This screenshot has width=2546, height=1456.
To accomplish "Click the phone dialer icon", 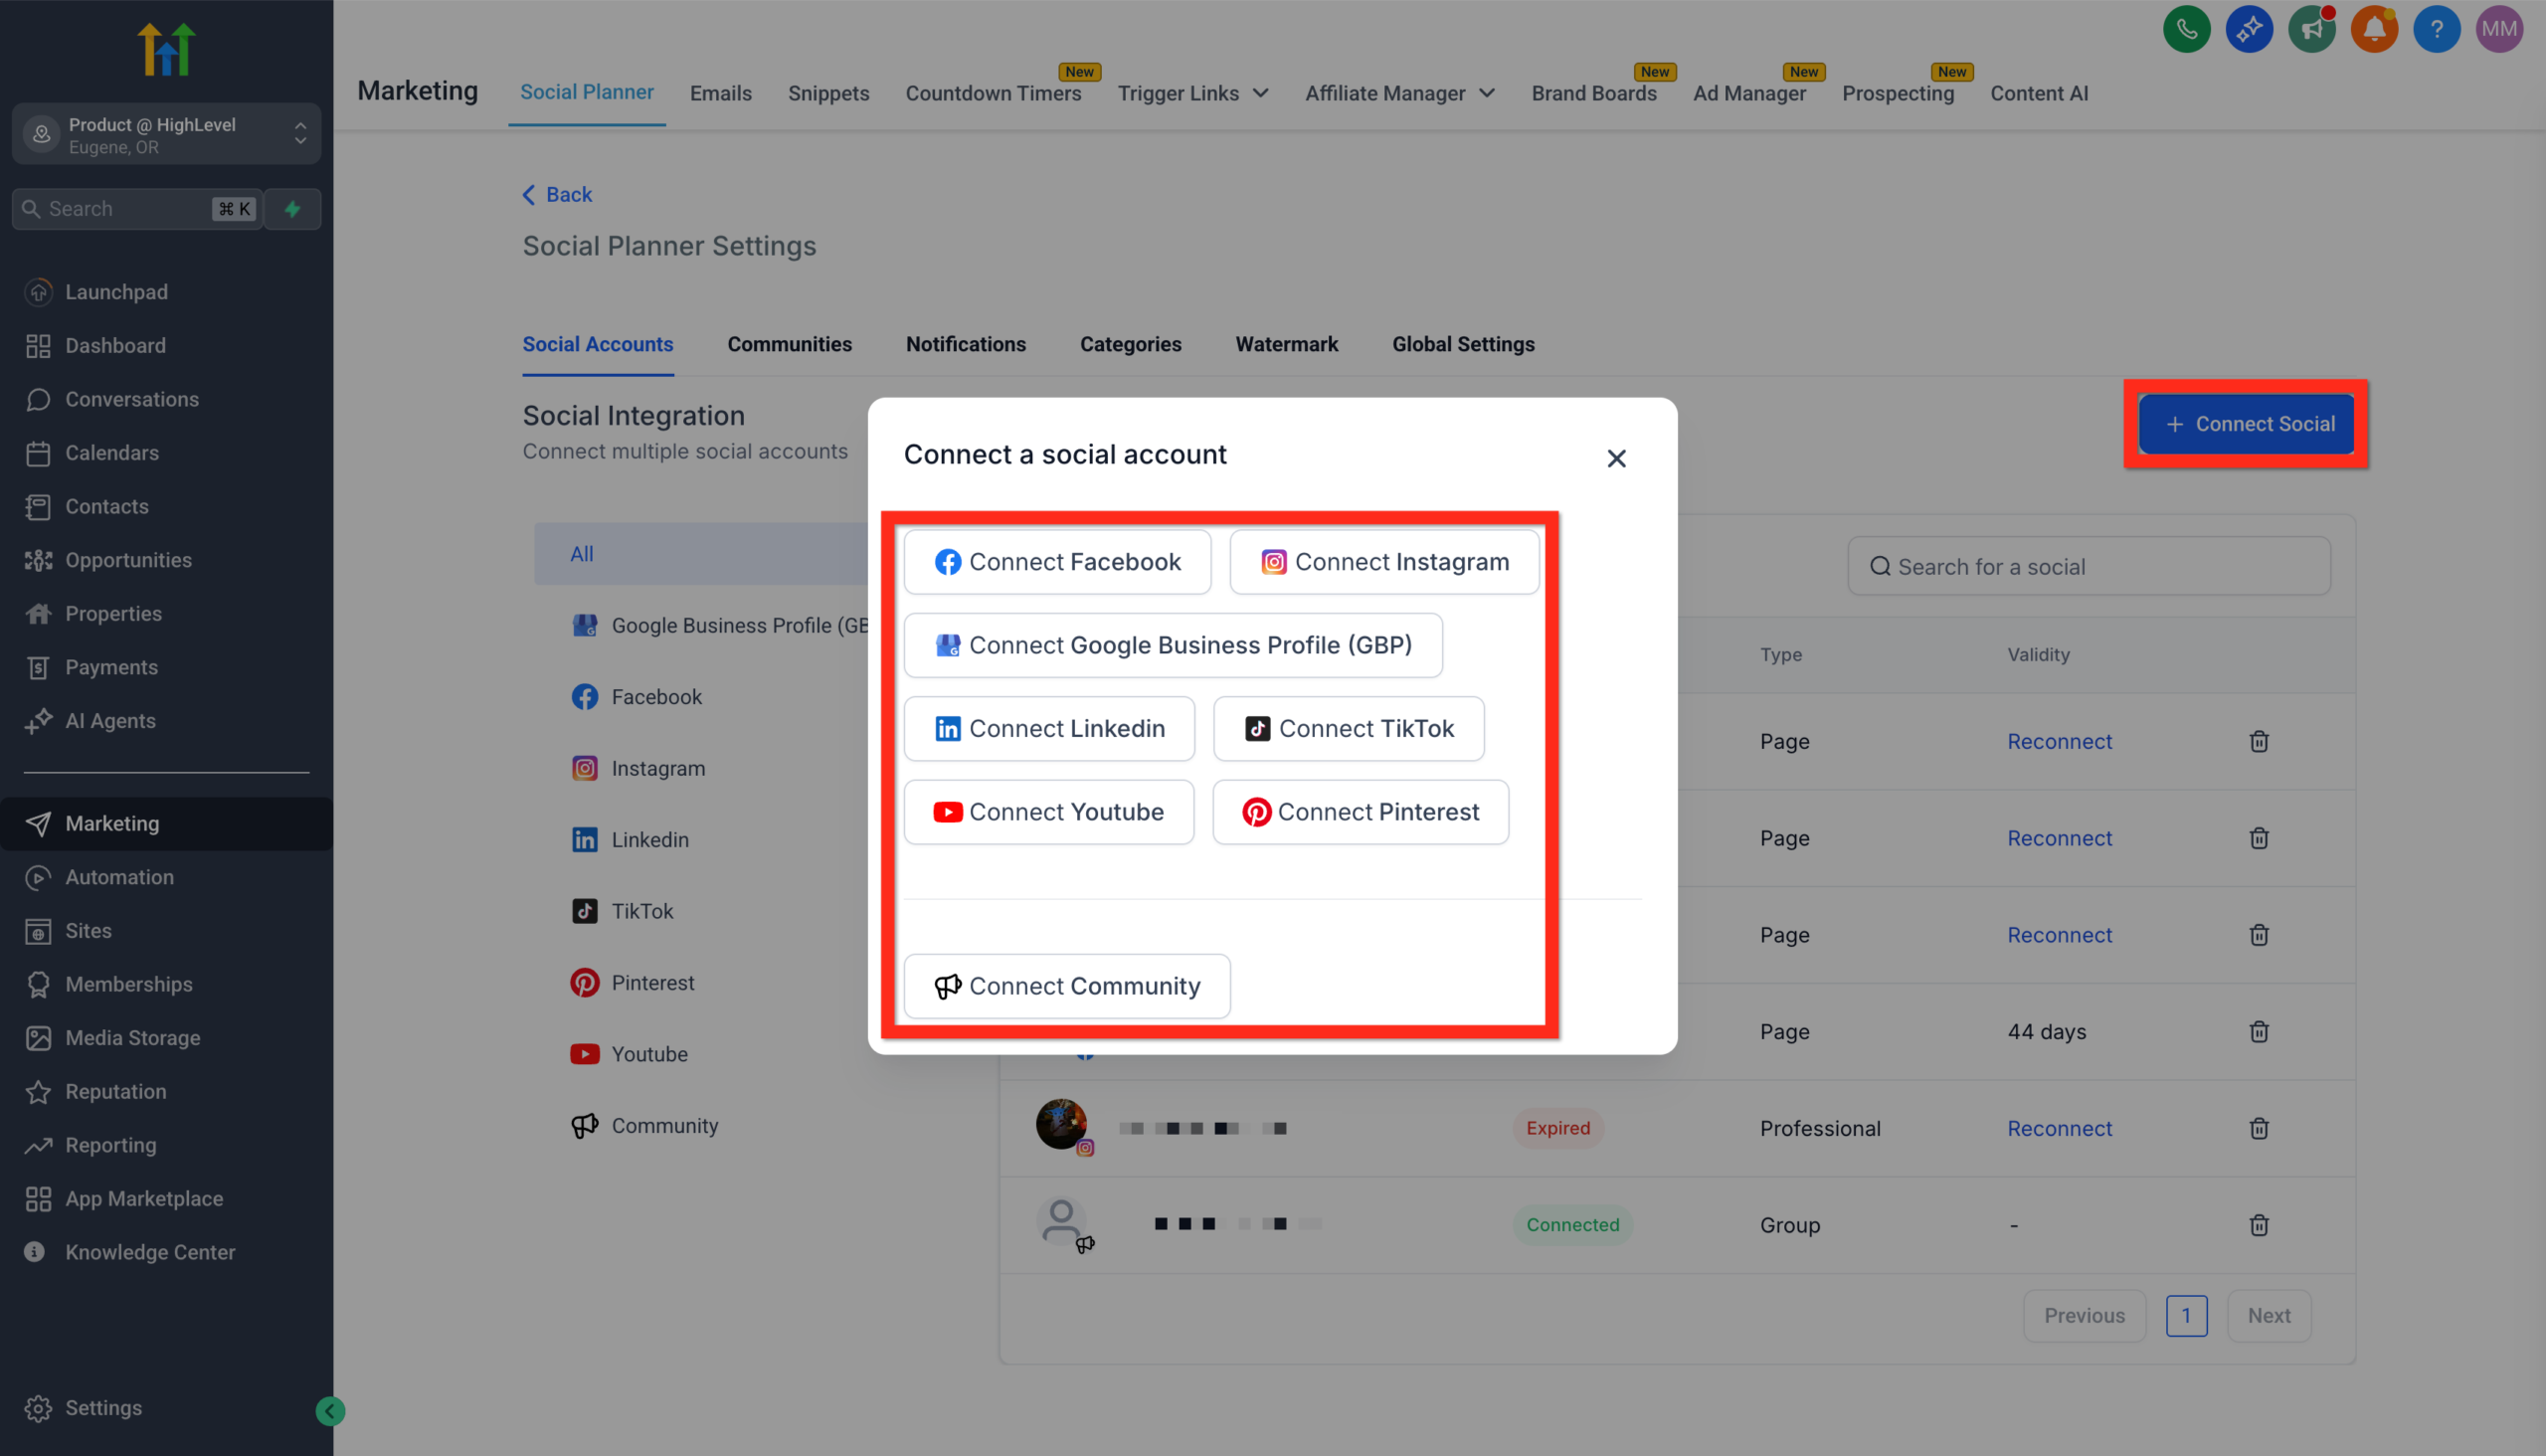I will click(x=2186, y=29).
